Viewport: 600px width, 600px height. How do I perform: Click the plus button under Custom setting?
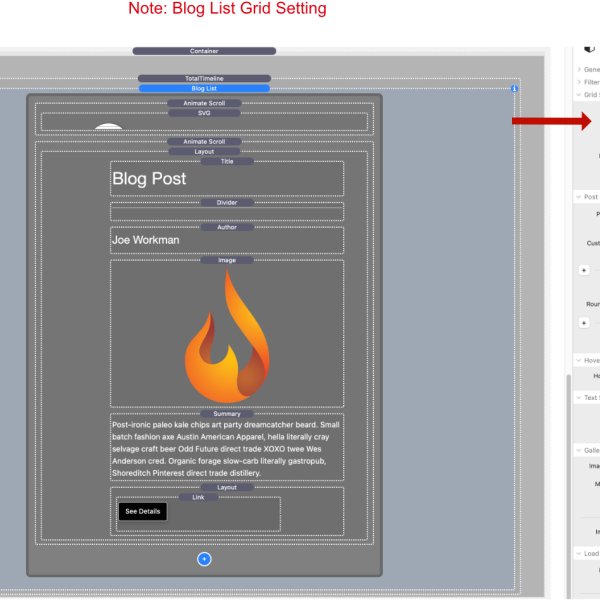click(584, 270)
